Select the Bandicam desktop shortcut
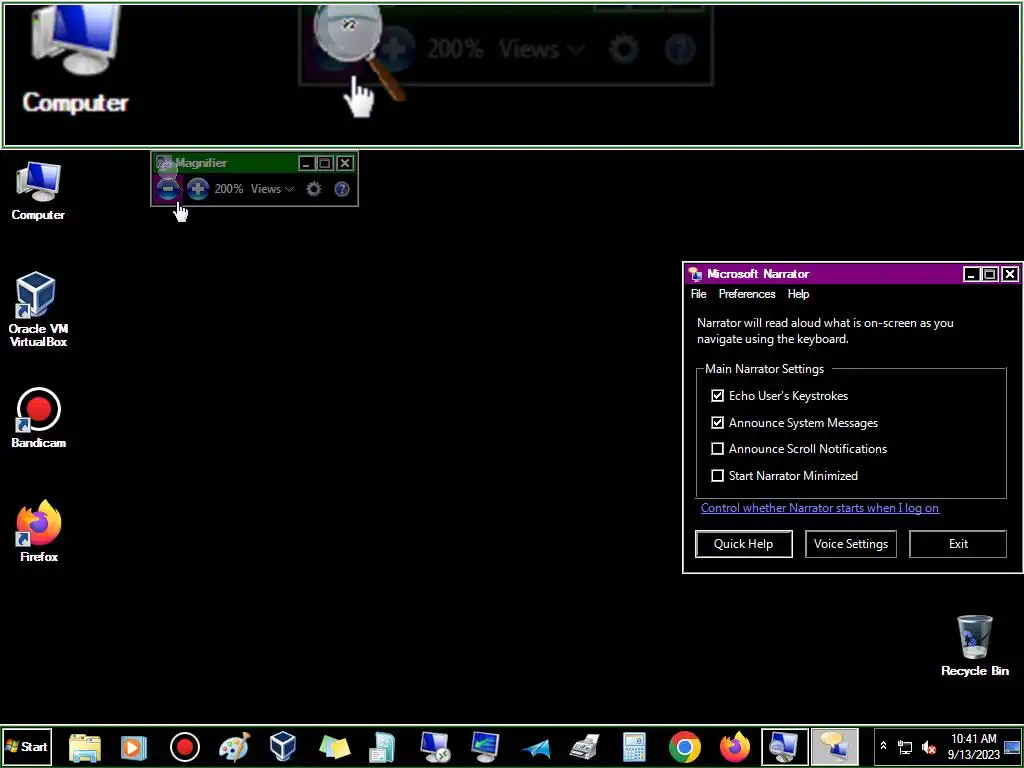Image resolution: width=1024 pixels, height=768 pixels. (39, 418)
